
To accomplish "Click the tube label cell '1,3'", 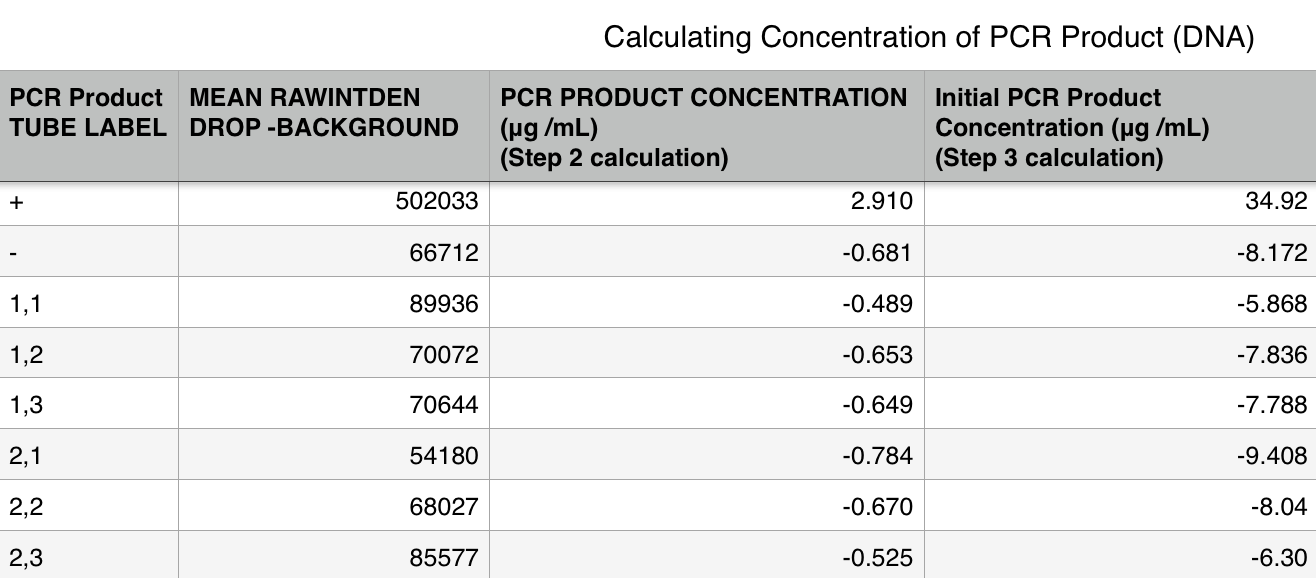I will click(89, 405).
